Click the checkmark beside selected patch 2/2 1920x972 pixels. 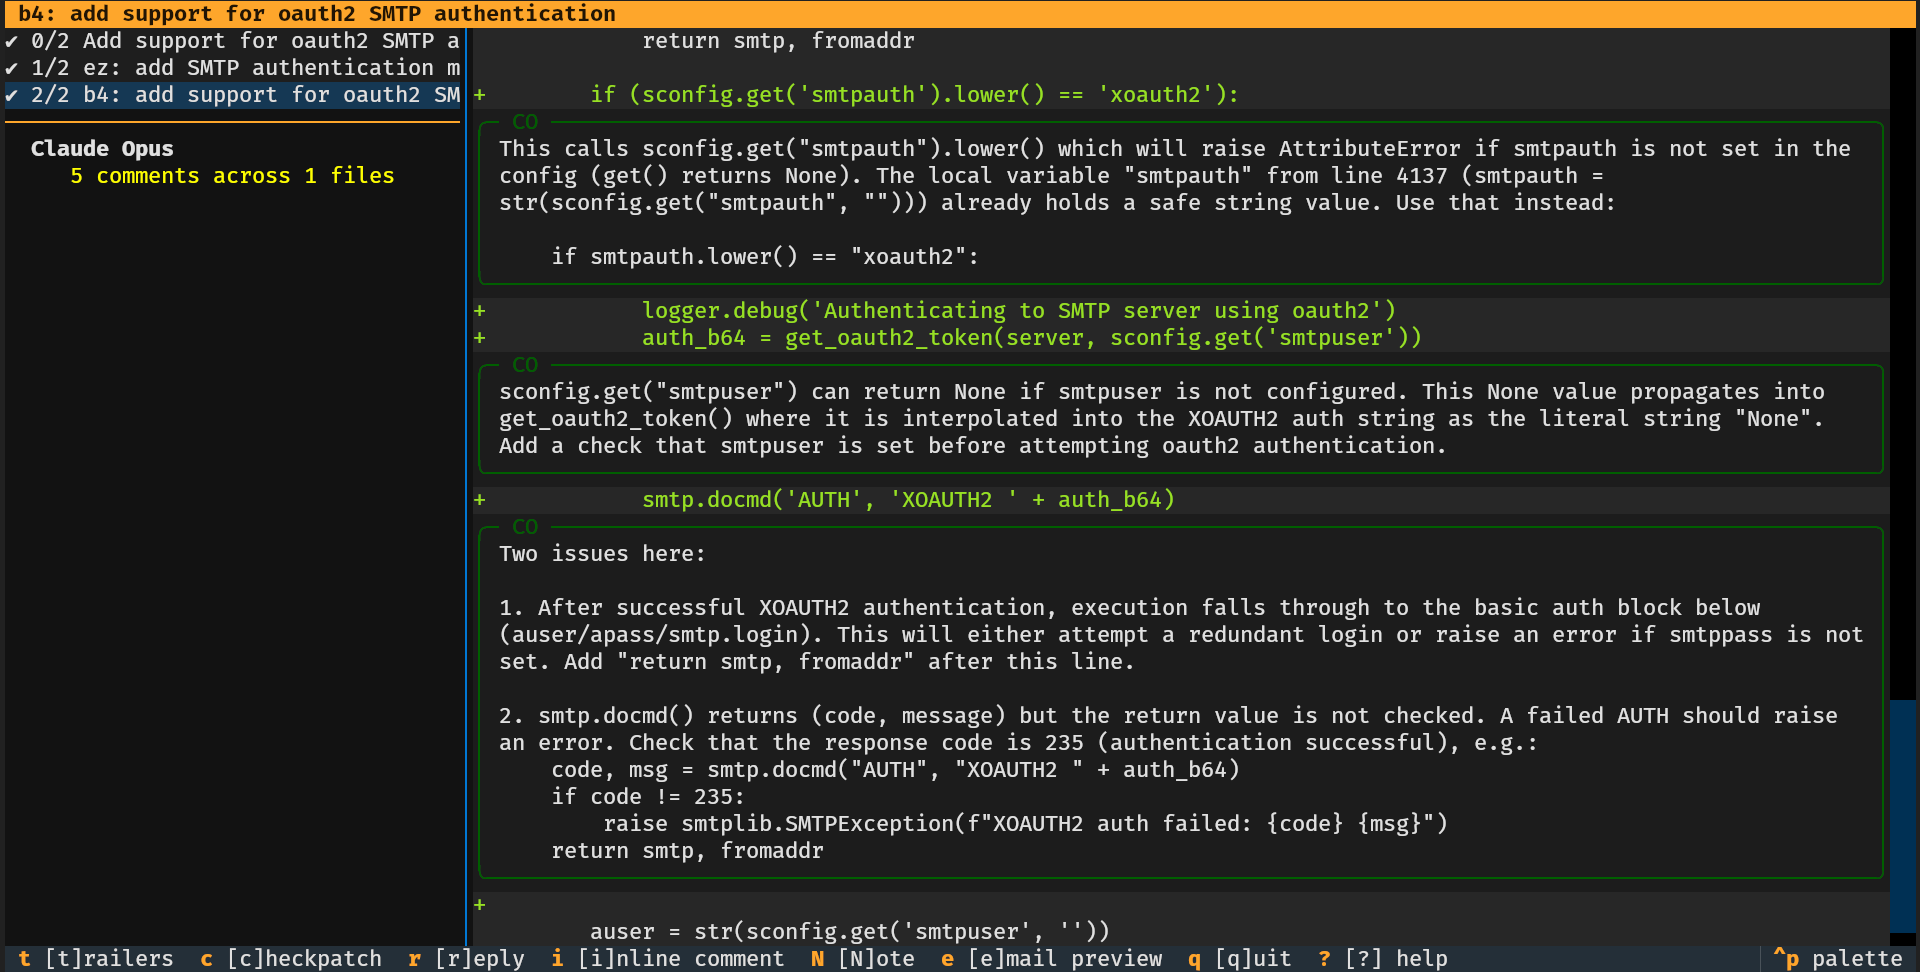[11, 95]
